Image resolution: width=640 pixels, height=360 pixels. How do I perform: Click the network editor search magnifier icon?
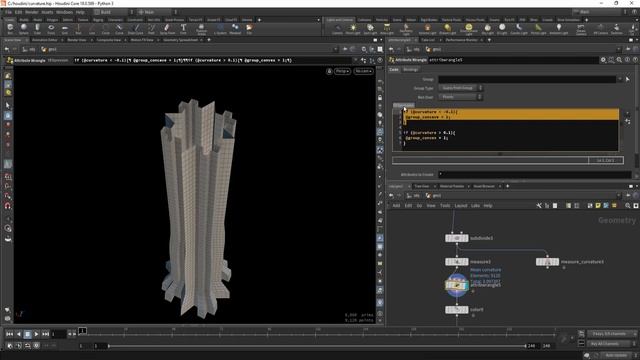tap(628, 206)
